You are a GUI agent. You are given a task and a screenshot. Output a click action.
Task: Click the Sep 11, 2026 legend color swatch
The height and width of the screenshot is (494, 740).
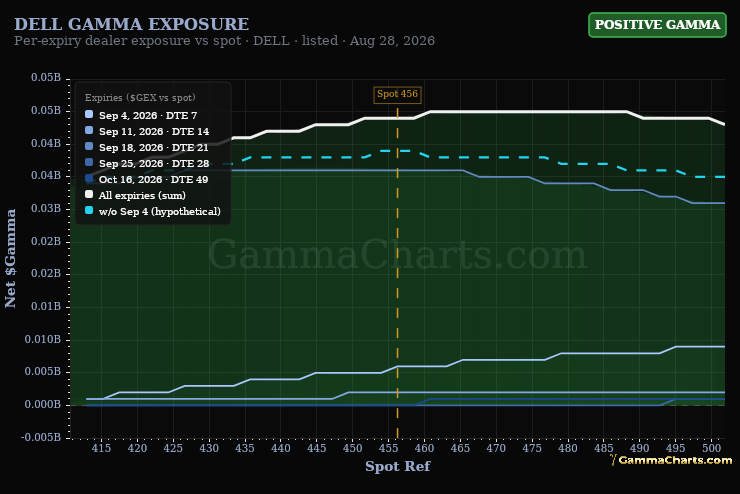coord(89,130)
